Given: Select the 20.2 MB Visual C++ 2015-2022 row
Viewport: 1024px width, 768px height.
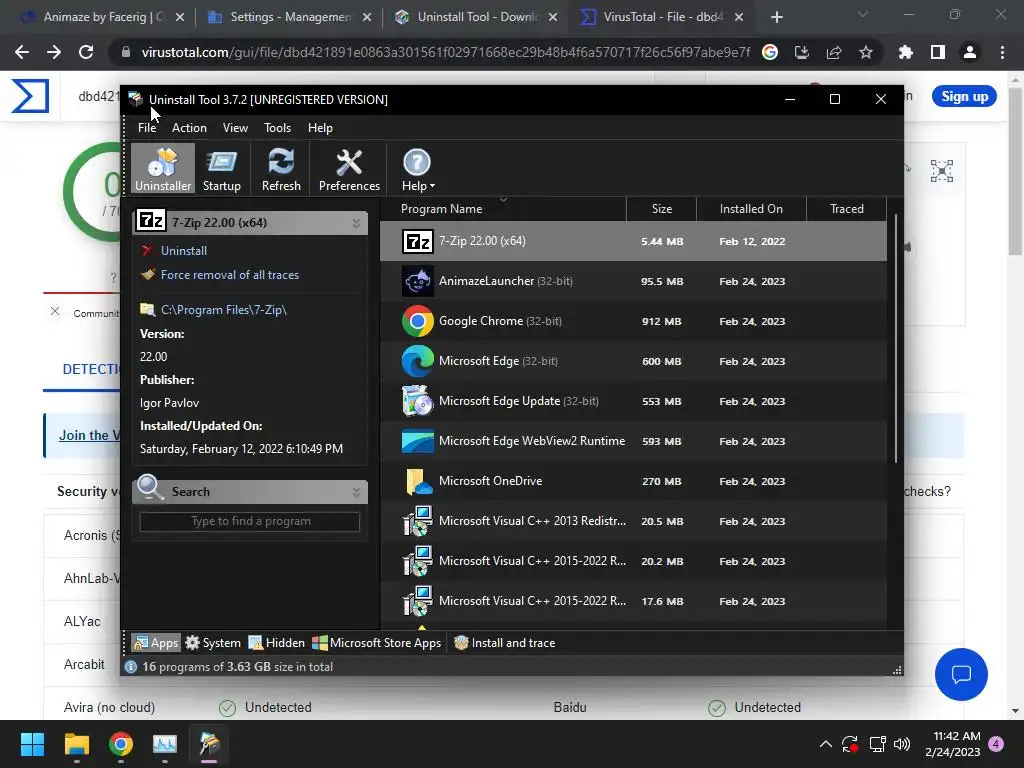Looking at the screenshot, I should pos(633,561).
